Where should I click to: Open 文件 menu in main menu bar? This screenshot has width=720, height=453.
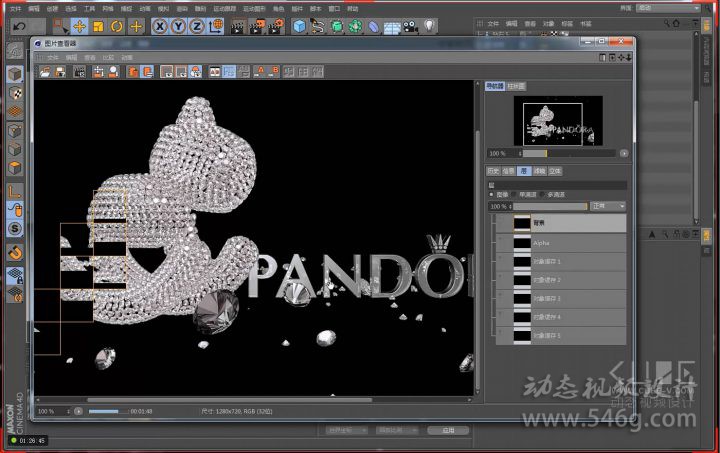tap(15, 9)
